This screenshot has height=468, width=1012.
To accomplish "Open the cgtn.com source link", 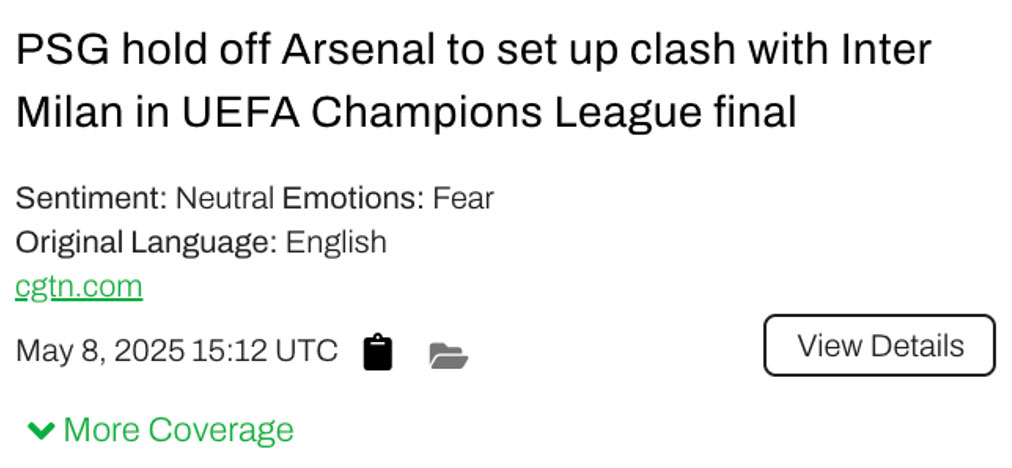I will pyautogui.click(x=79, y=287).
